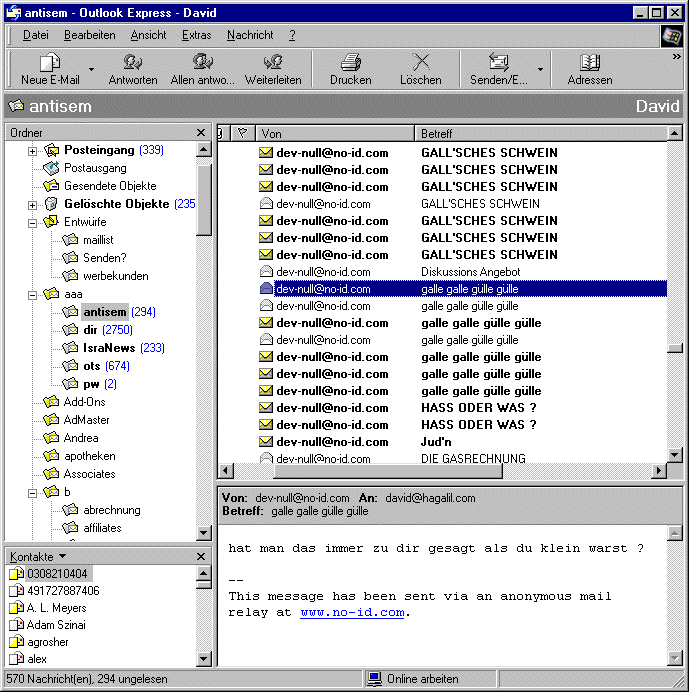Close the Ordner folder pane
This screenshot has height=692, width=689.
pos(201,133)
